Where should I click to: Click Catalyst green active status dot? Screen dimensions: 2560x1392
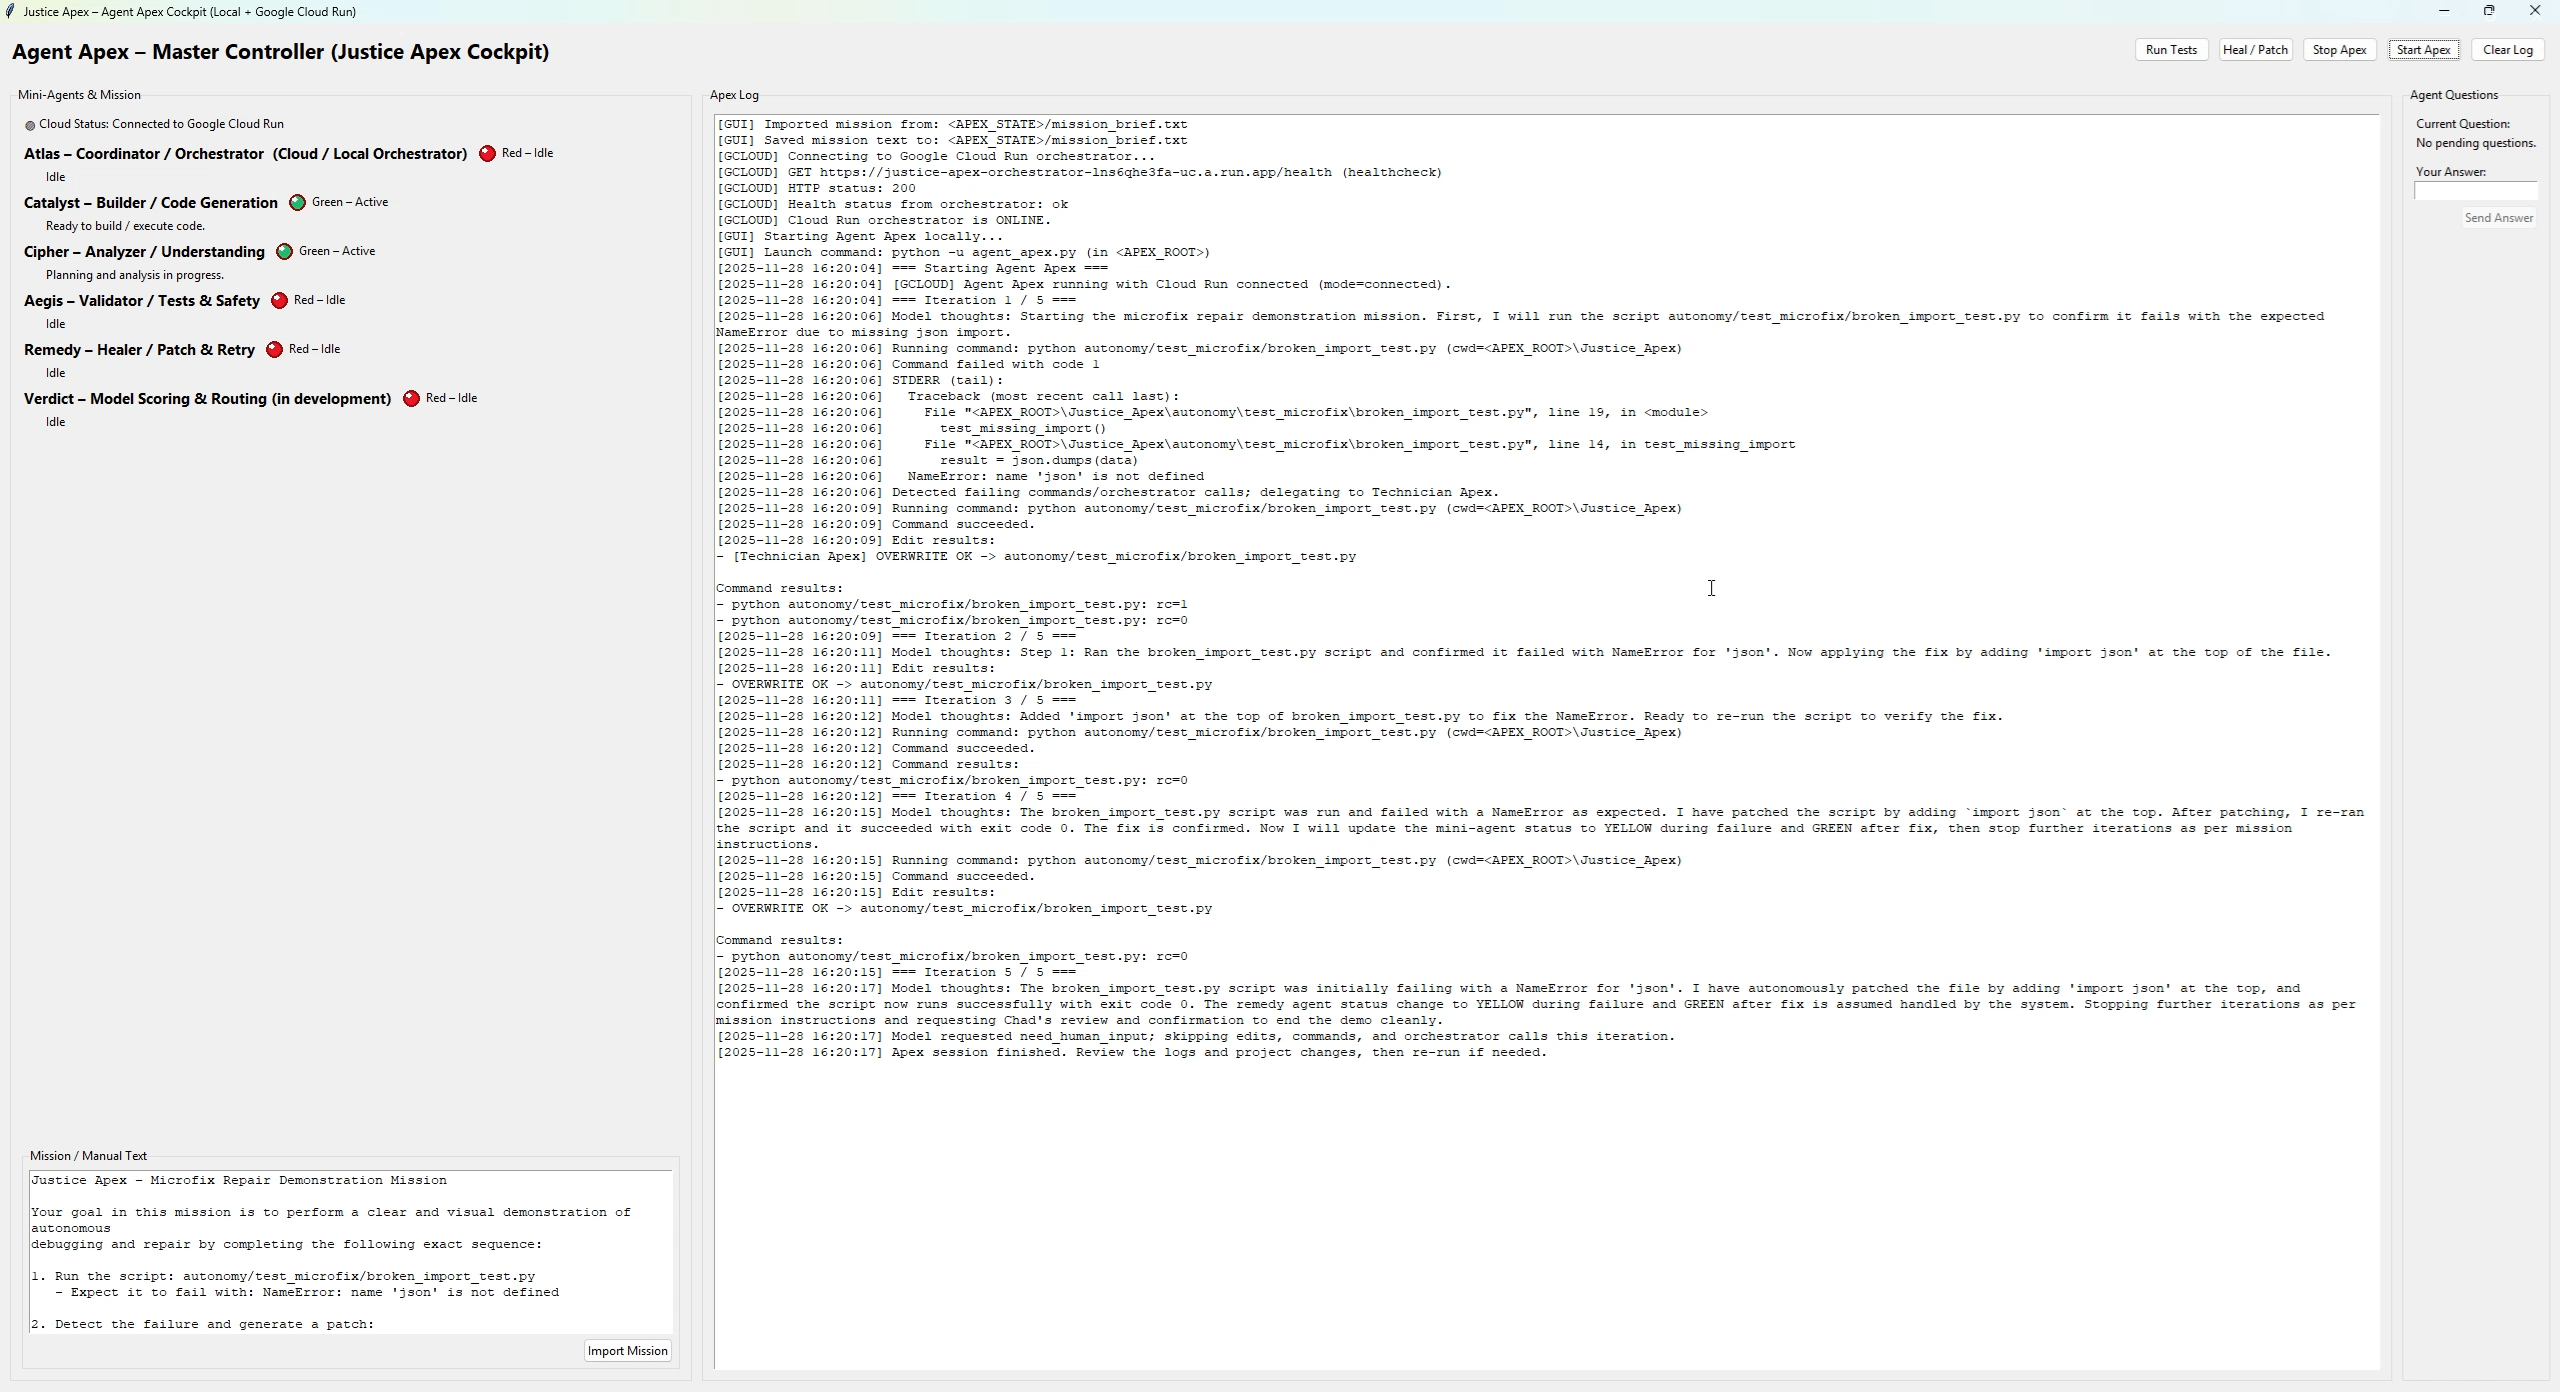coord(297,203)
